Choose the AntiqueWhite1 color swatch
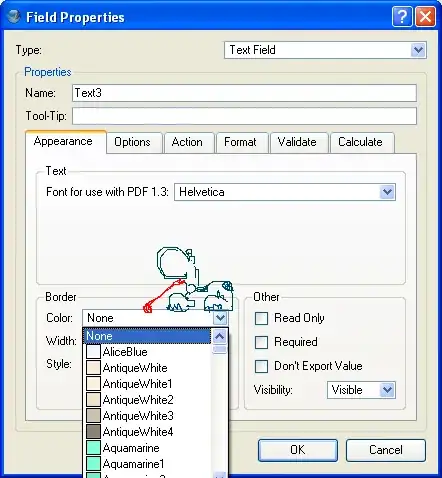This screenshot has height=478, width=442. 93,384
